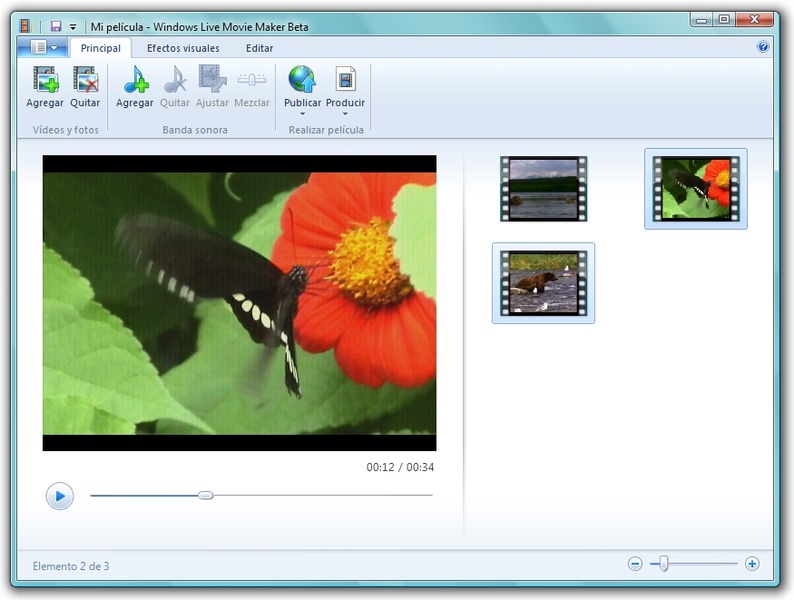Viewport: 794px width, 600px height.
Task: Open the application menu button dropdown
Action: tap(43, 47)
